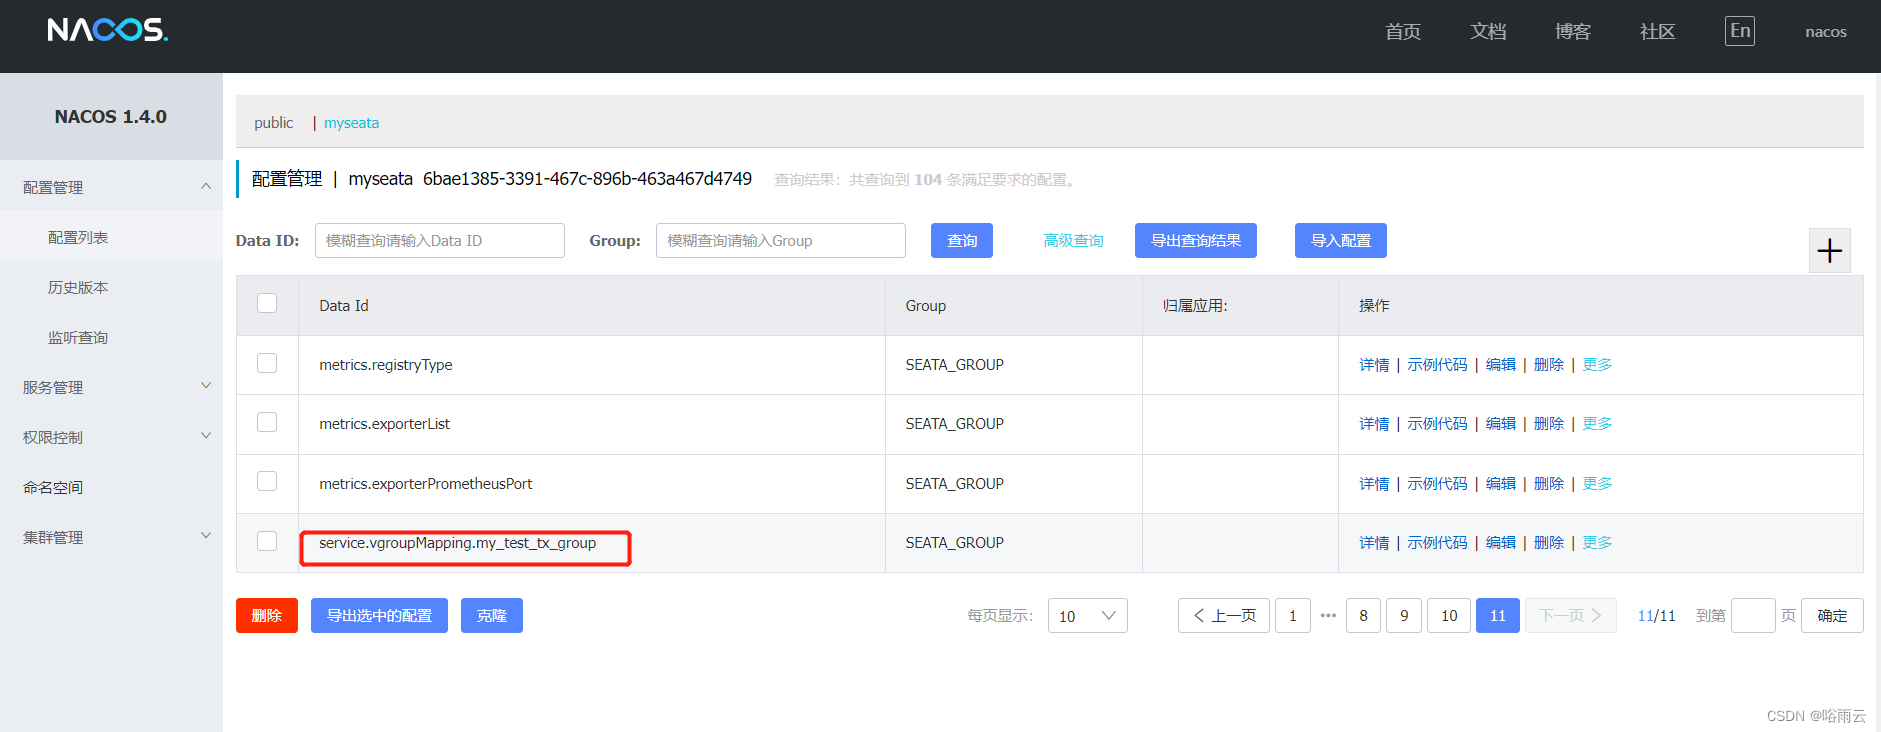Screen dimensions: 1881x732
Task: Click the 导入配置 button
Action: 1340,241
